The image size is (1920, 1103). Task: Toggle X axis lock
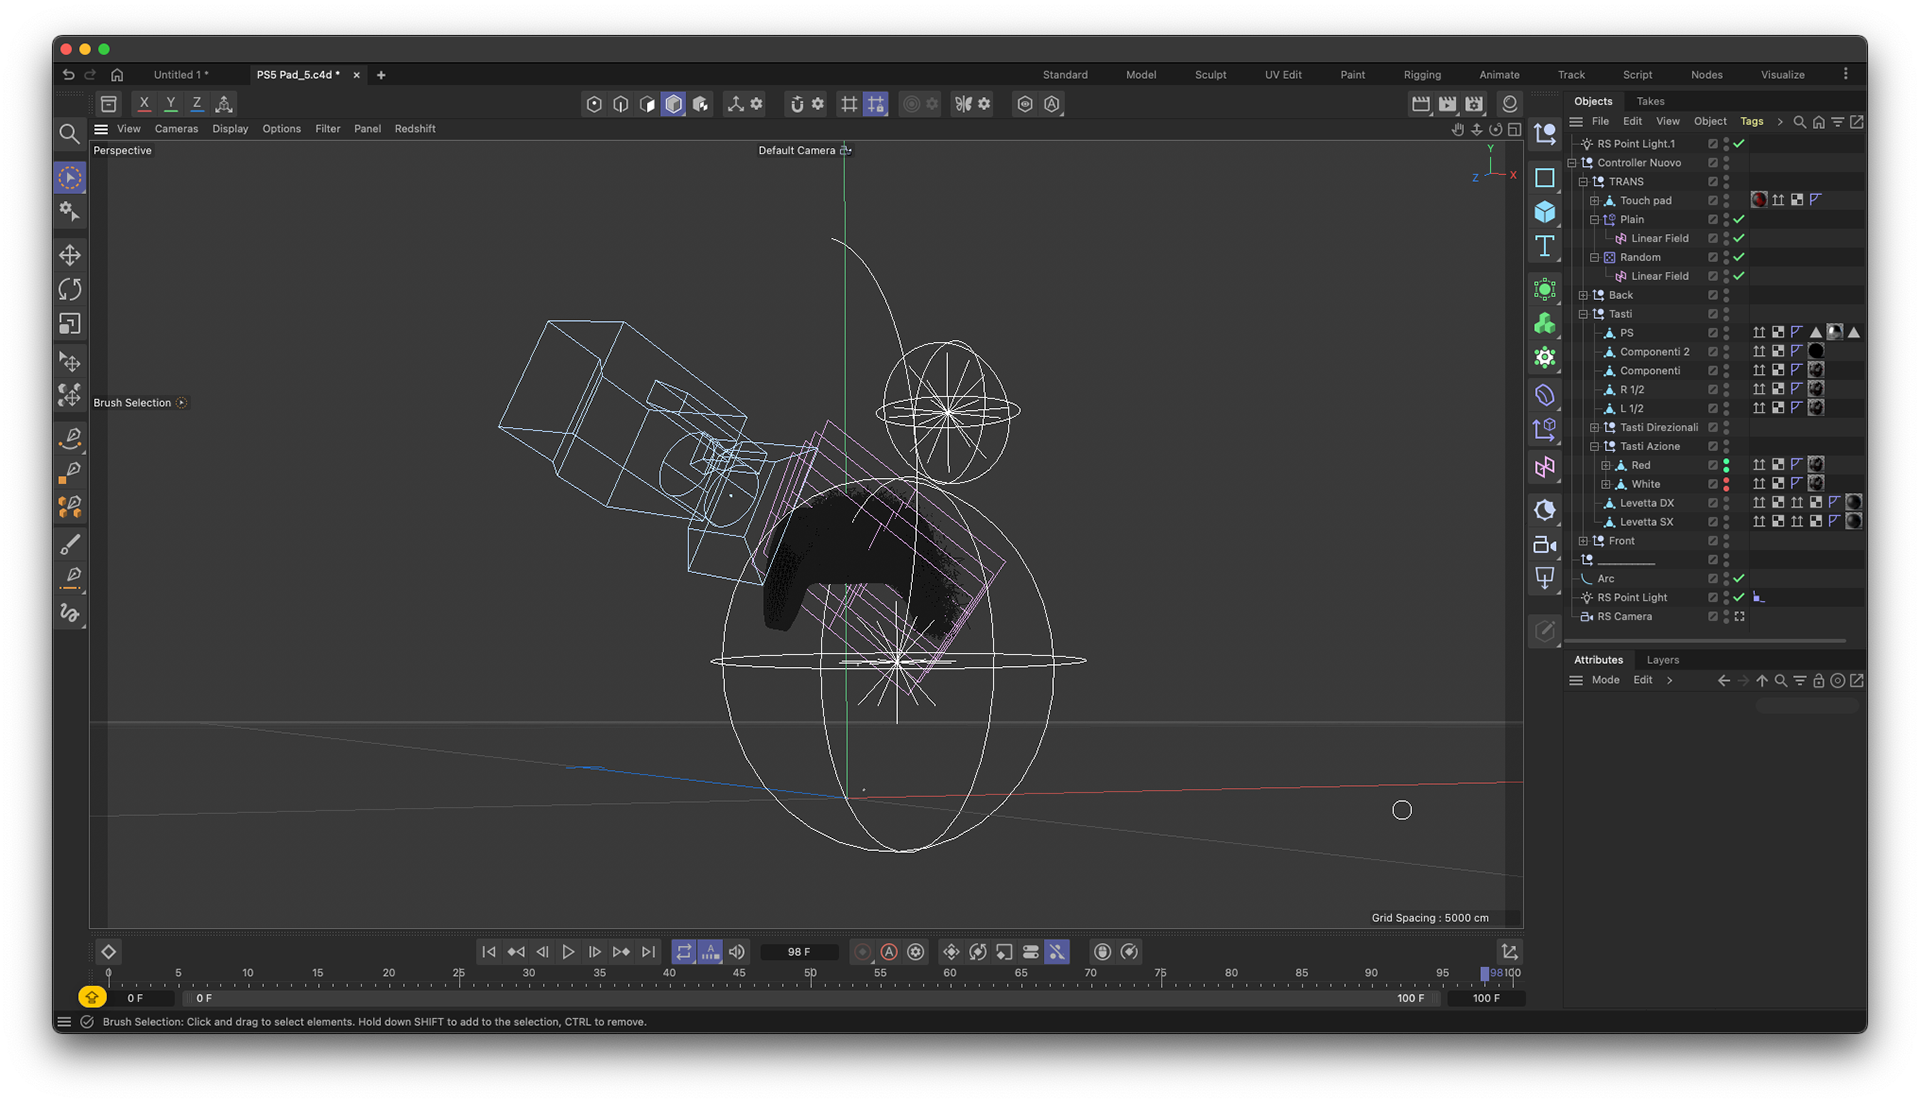pyautogui.click(x=144, y=104)
